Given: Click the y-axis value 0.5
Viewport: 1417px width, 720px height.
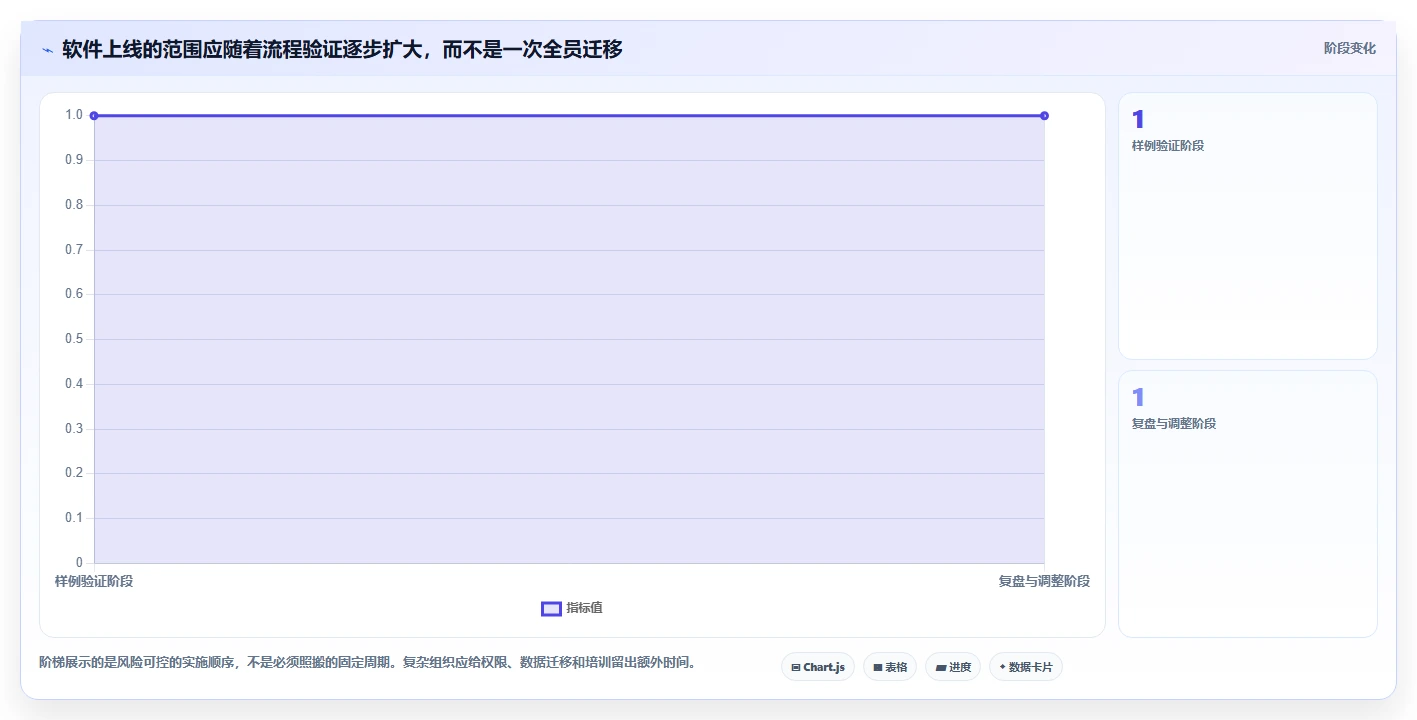Looking at the screenshot, I should tap(74, 339).
